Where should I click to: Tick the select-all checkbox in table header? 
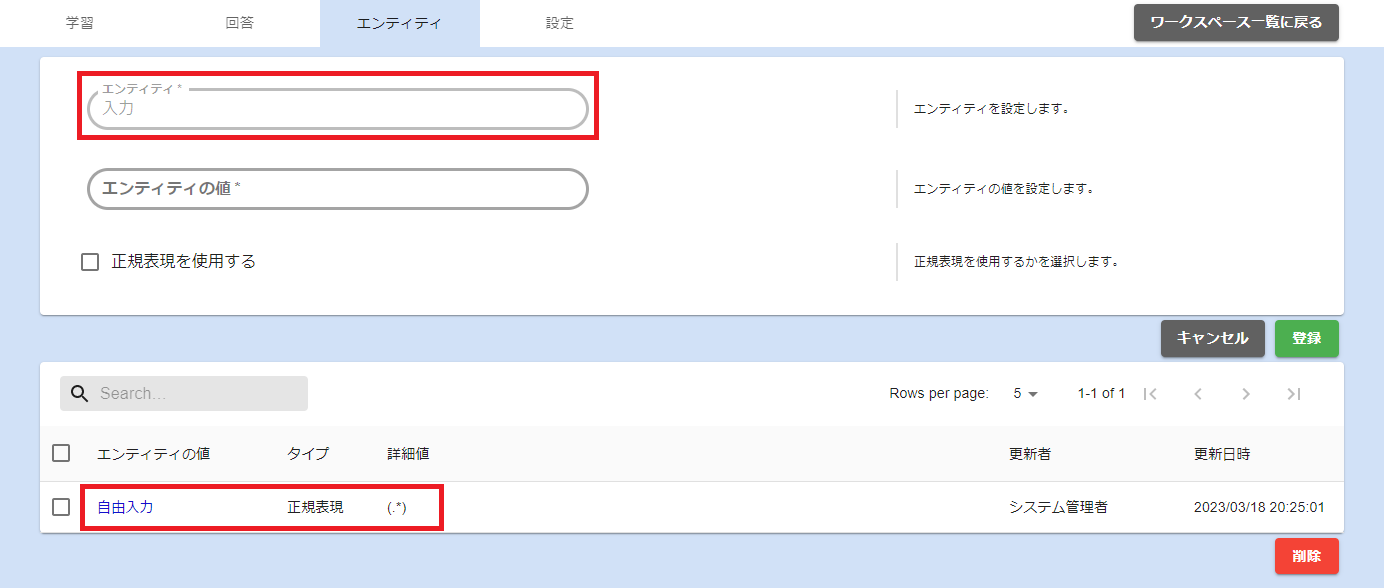[x=61, y=453]
